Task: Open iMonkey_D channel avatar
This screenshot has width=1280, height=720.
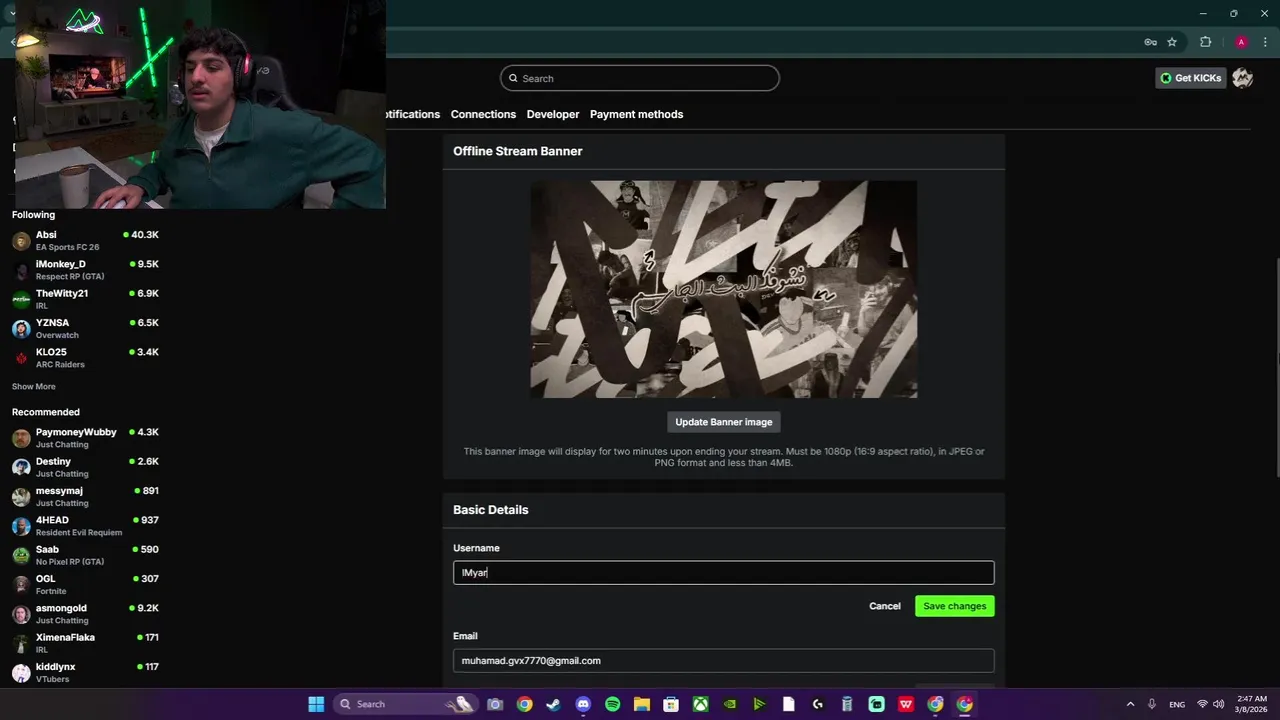Action: coord(21,270)
